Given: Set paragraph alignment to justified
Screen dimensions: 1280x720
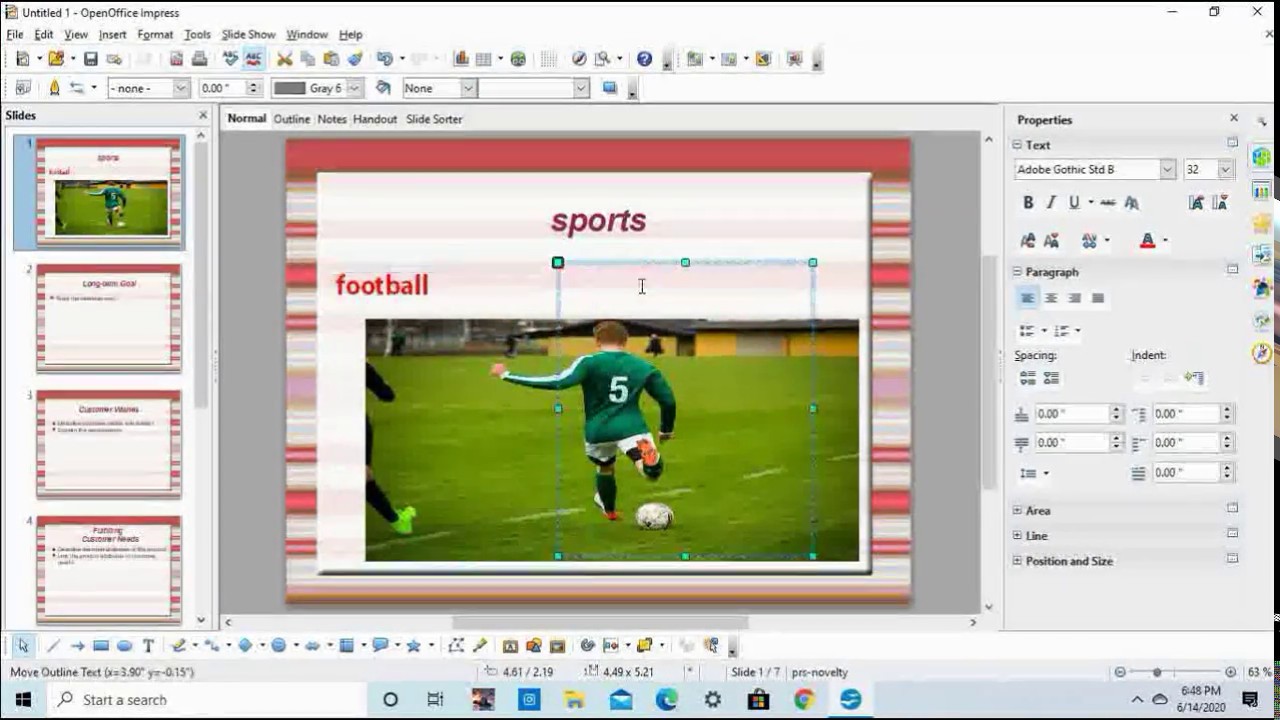Looking at the screenshot, I should [x=1098, y=298].
